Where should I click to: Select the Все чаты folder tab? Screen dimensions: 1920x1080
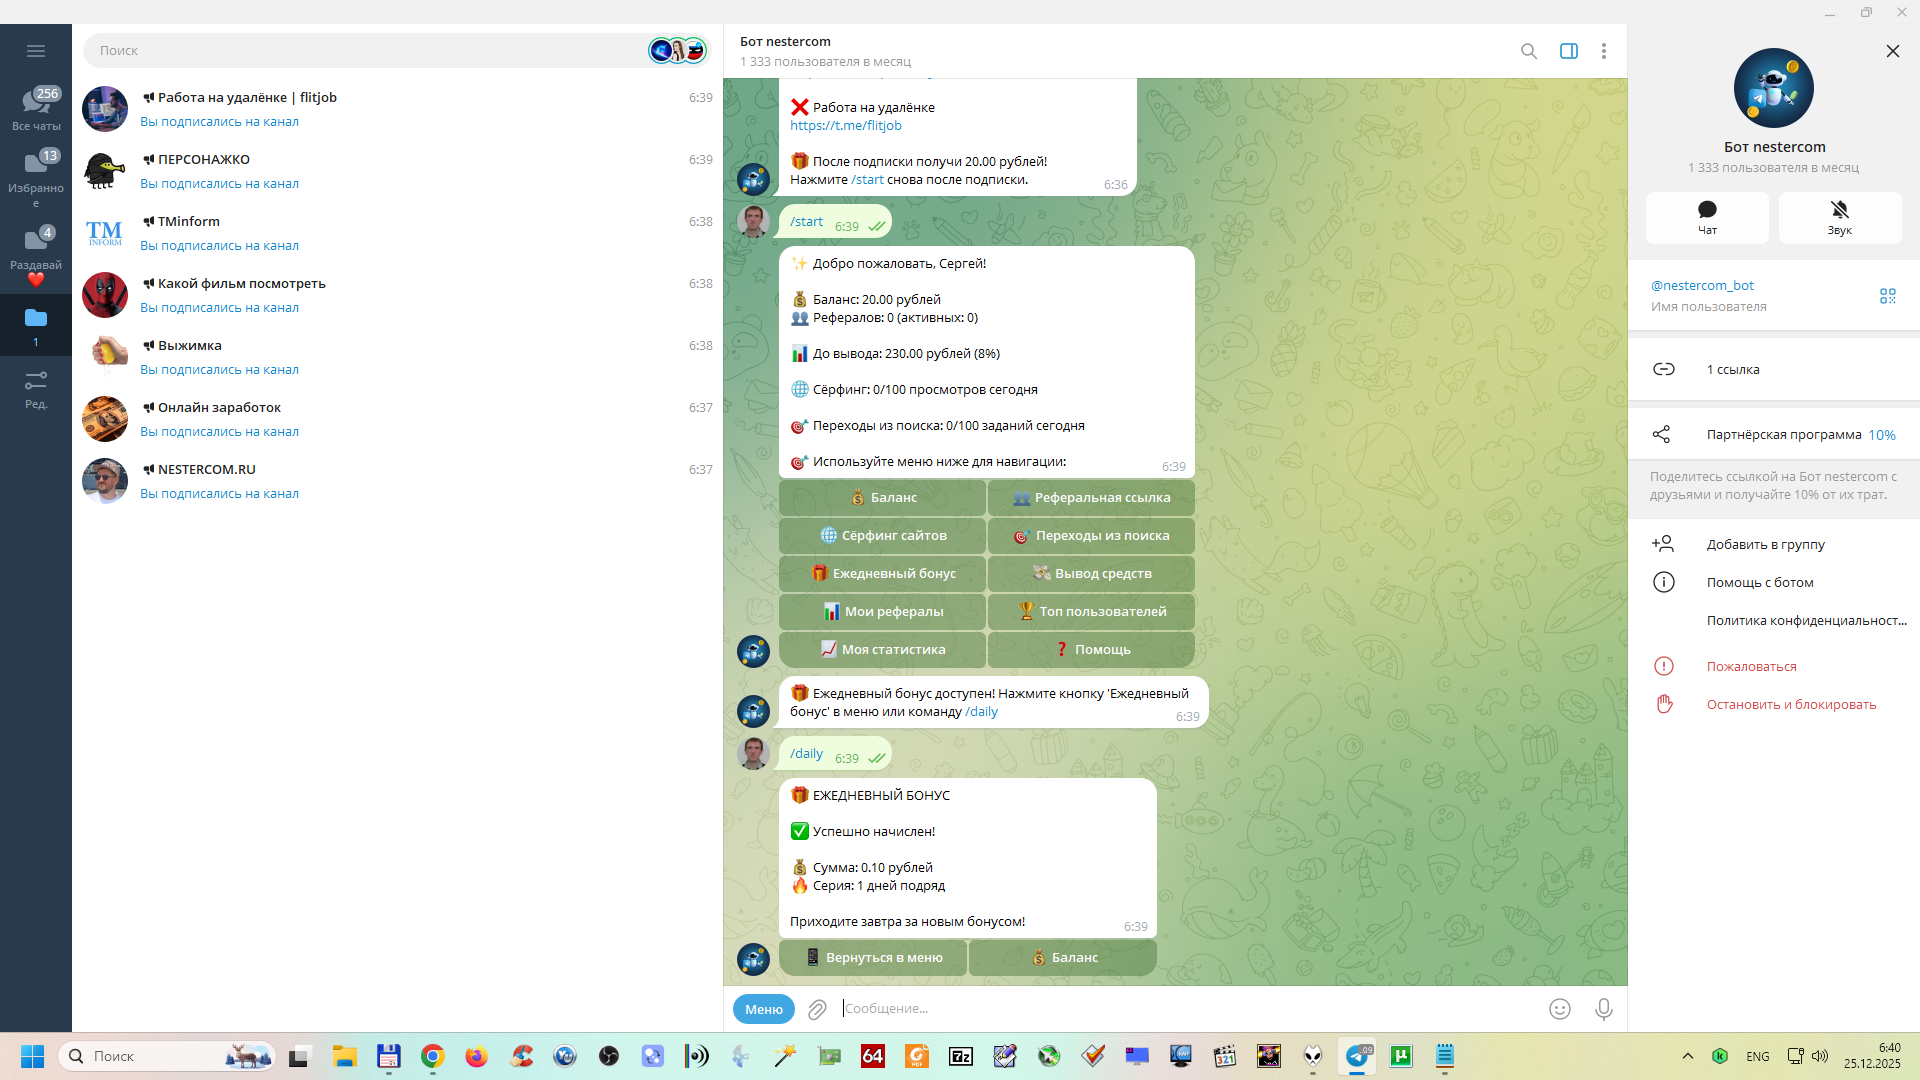coord(36,108)
